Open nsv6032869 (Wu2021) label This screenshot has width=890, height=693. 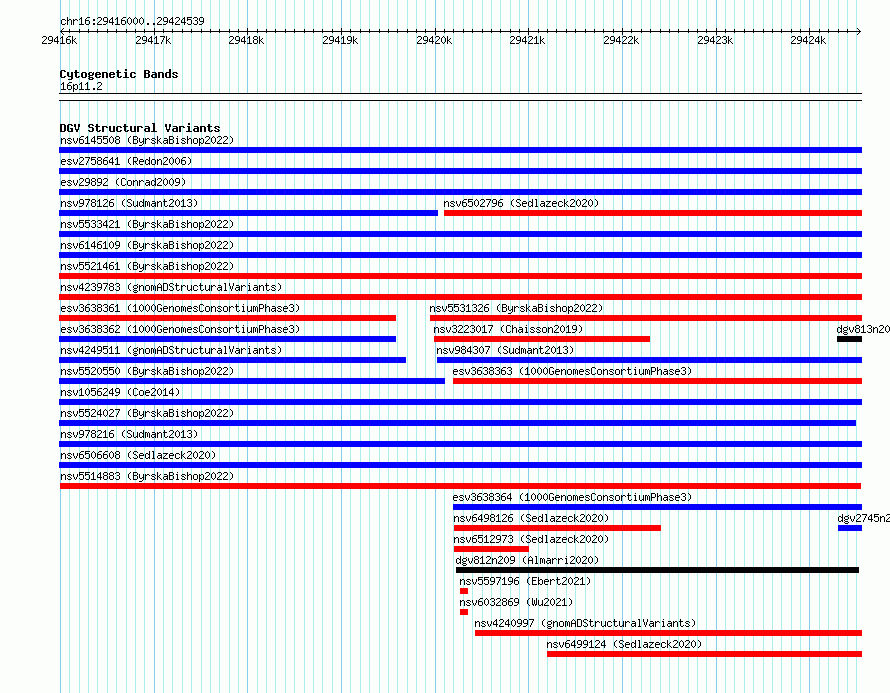[516, 602]
